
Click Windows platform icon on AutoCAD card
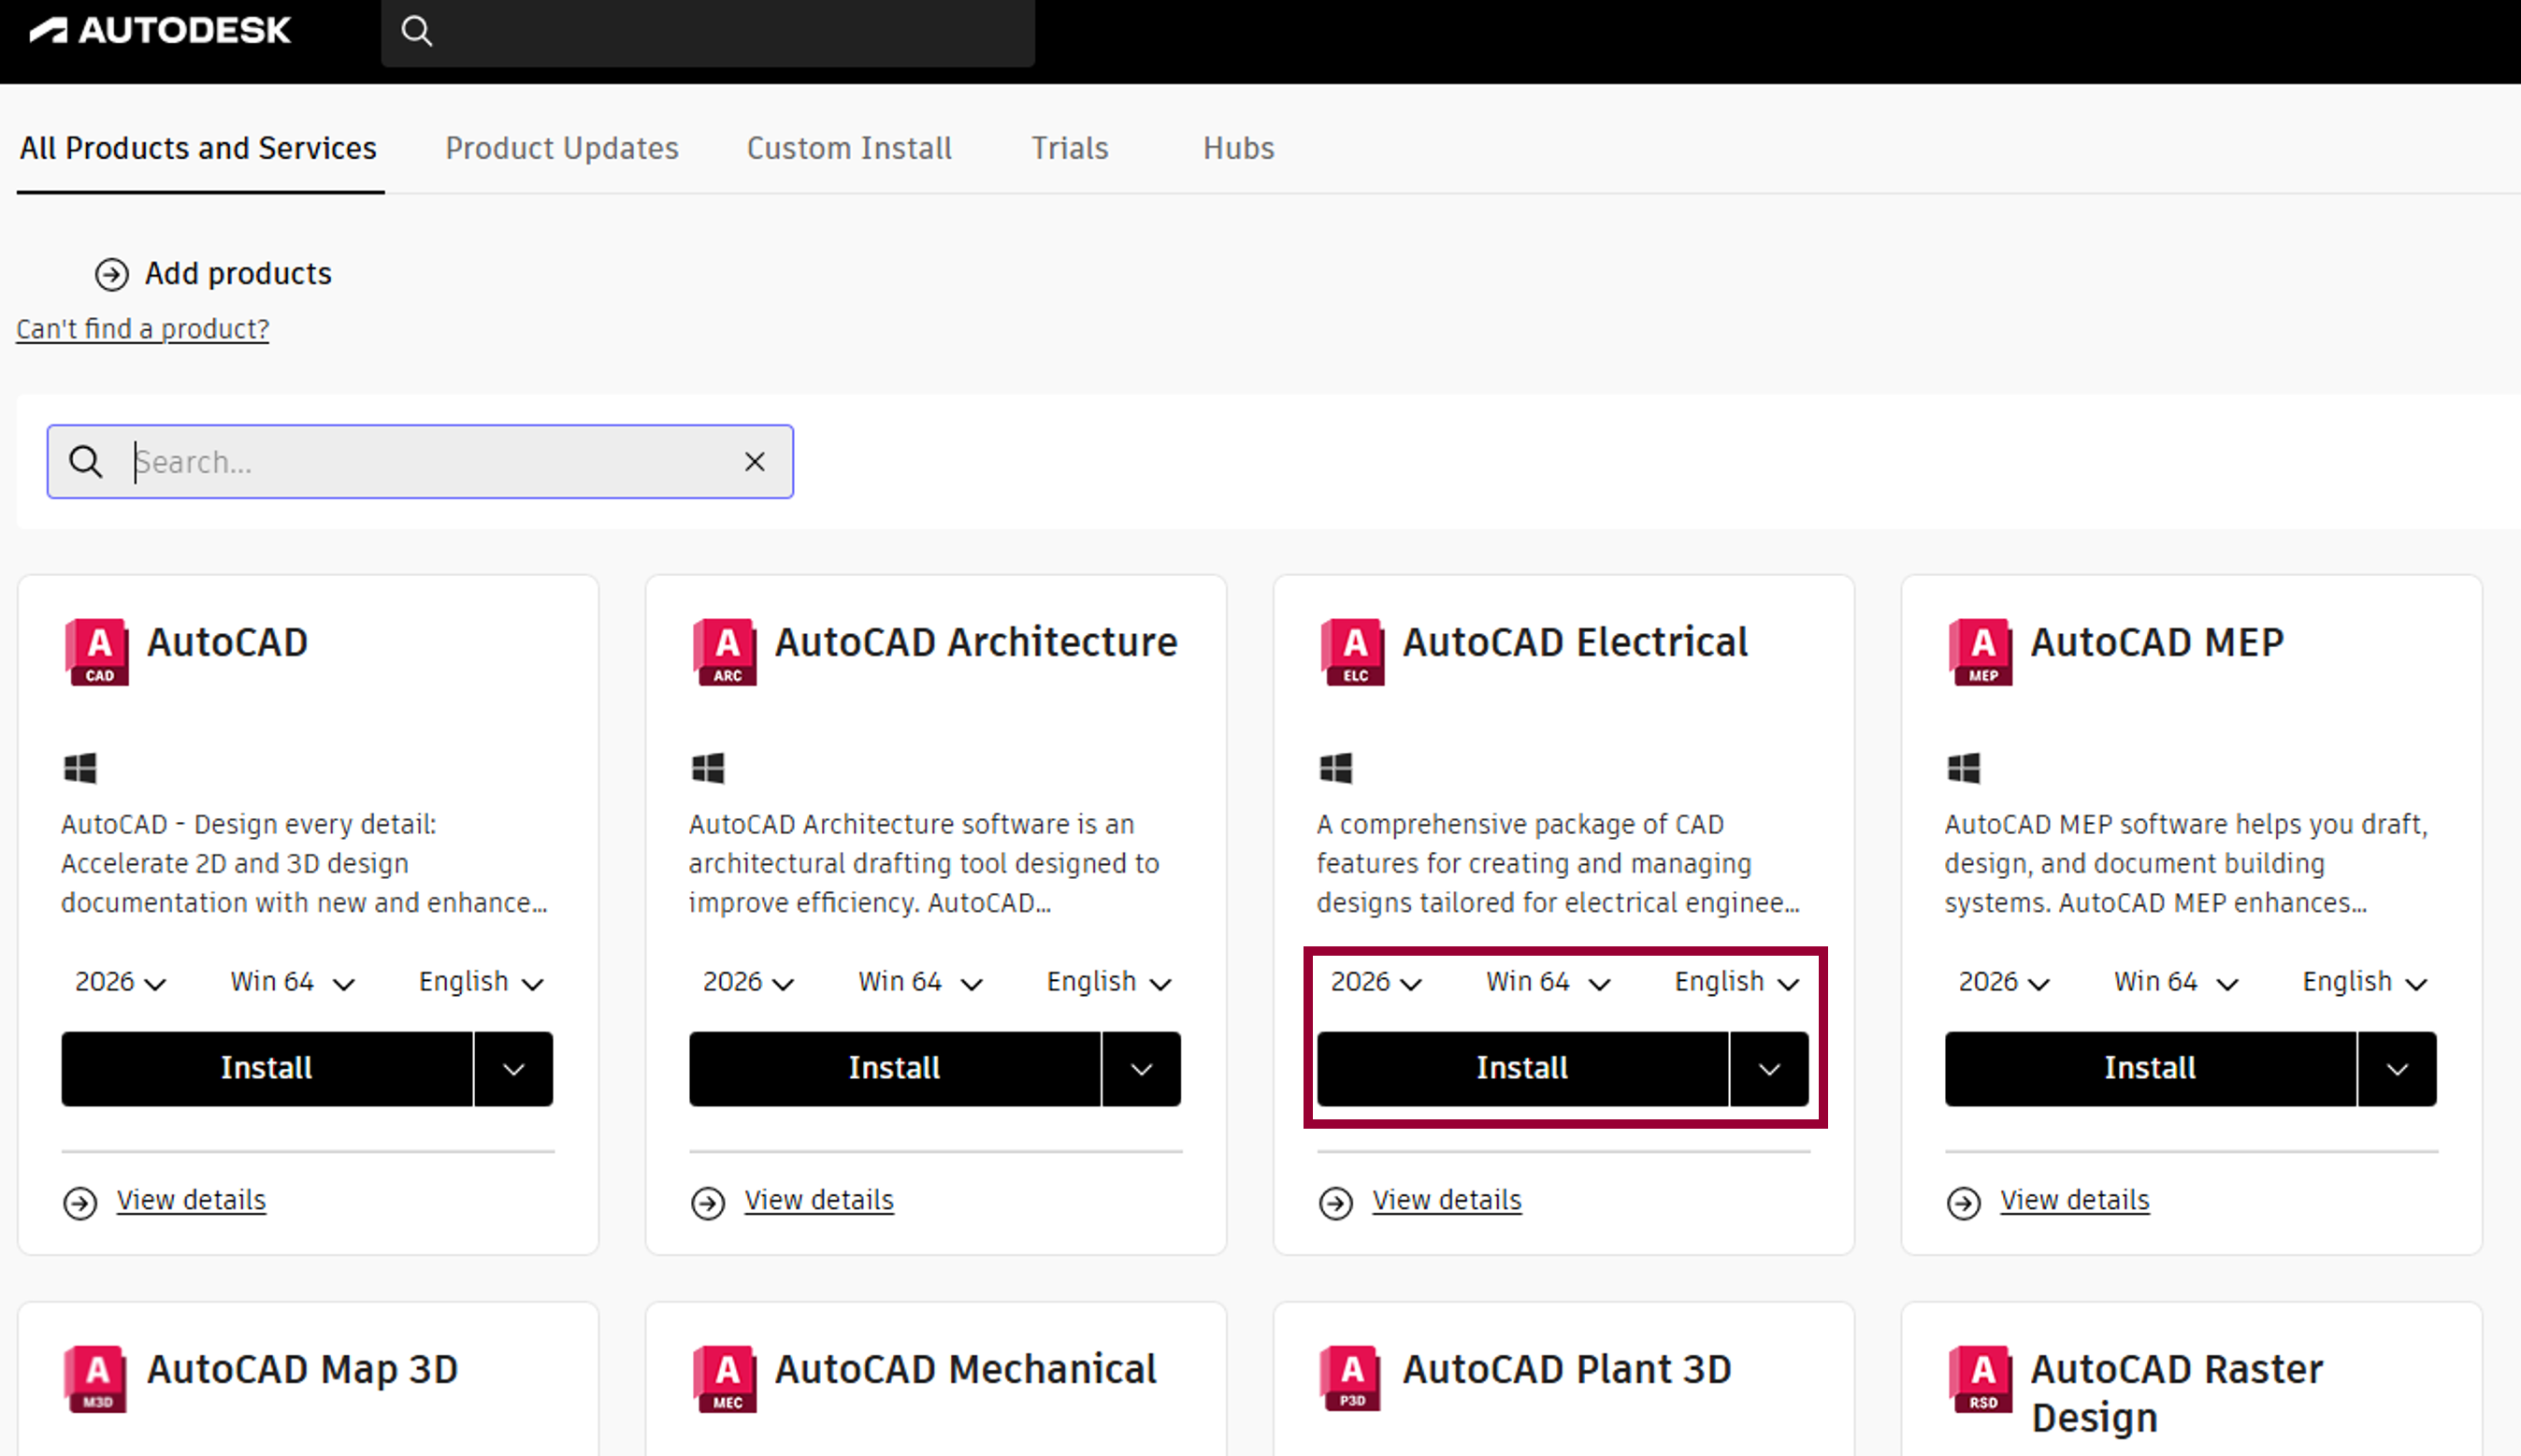80,768
